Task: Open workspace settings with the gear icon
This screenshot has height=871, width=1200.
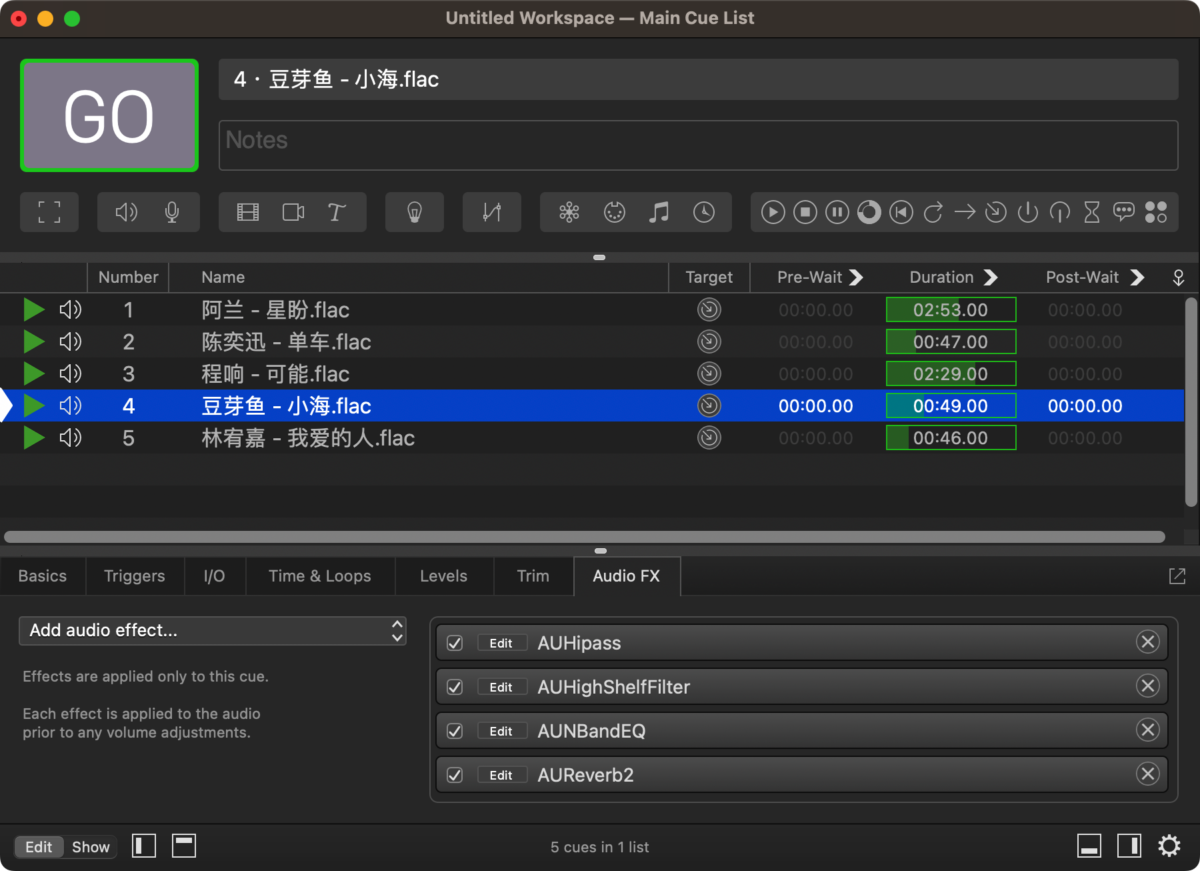Action: 1169,846
